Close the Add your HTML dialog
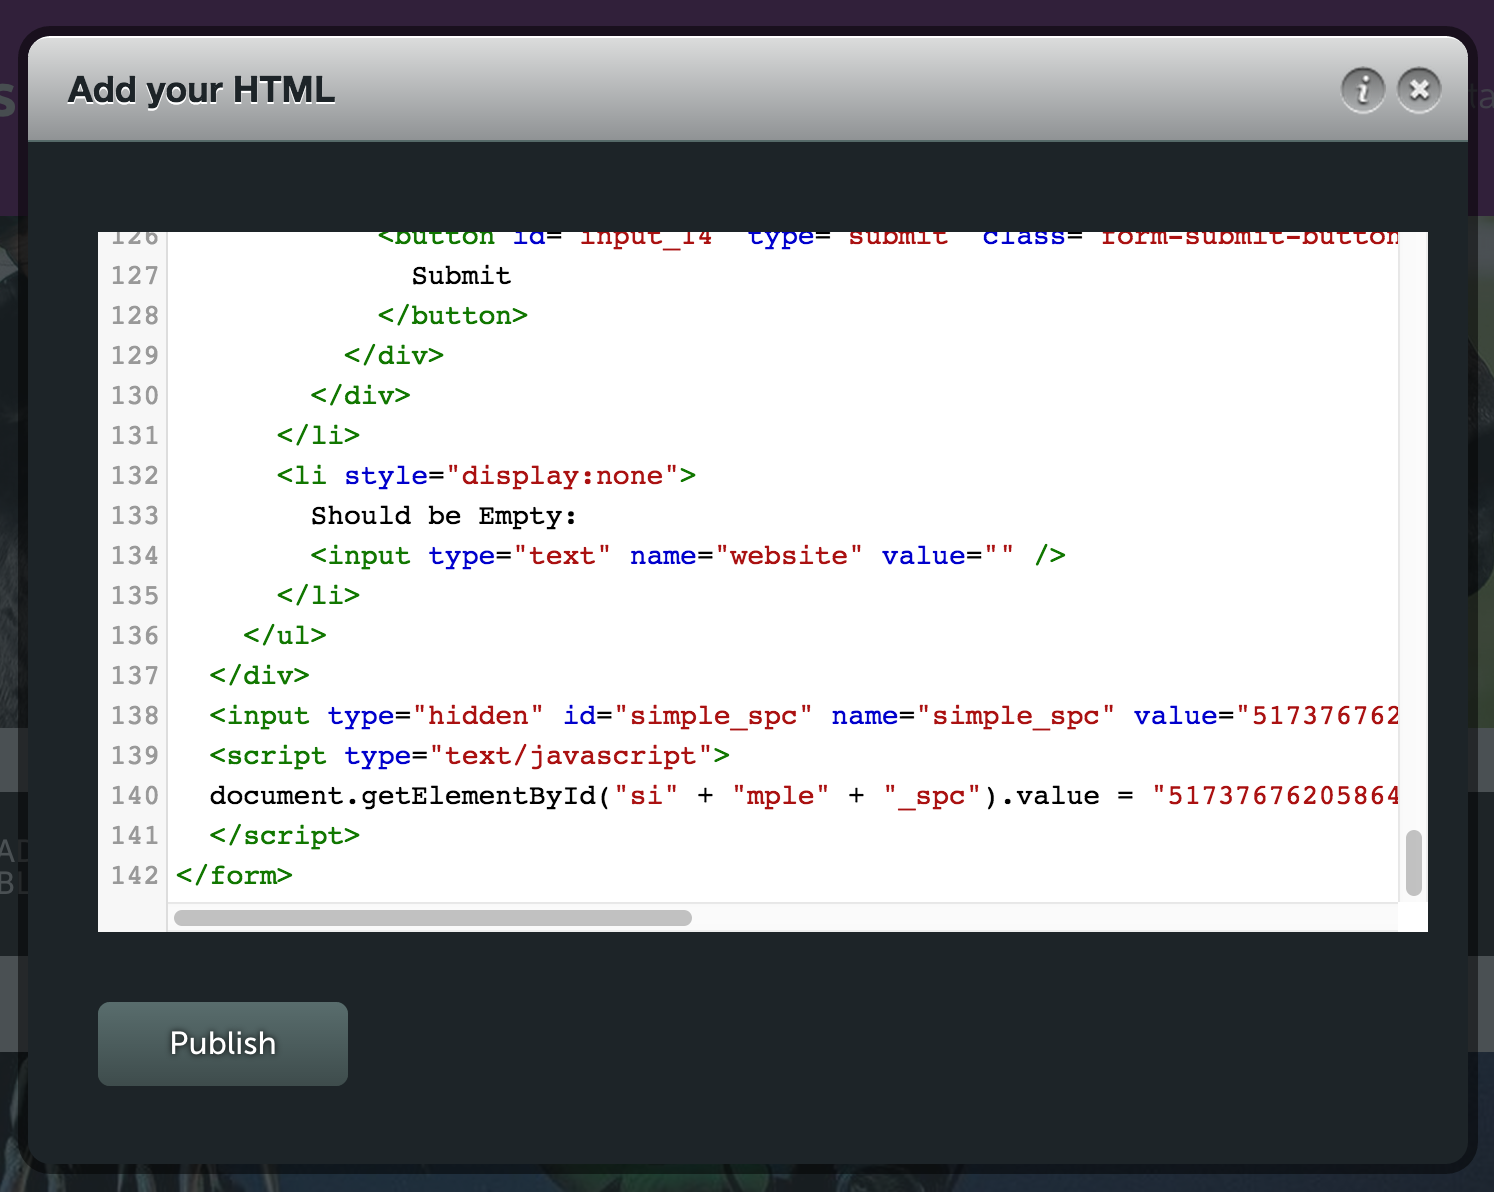Viewport: 1494px width, 1192px height. coord(1418,91)
